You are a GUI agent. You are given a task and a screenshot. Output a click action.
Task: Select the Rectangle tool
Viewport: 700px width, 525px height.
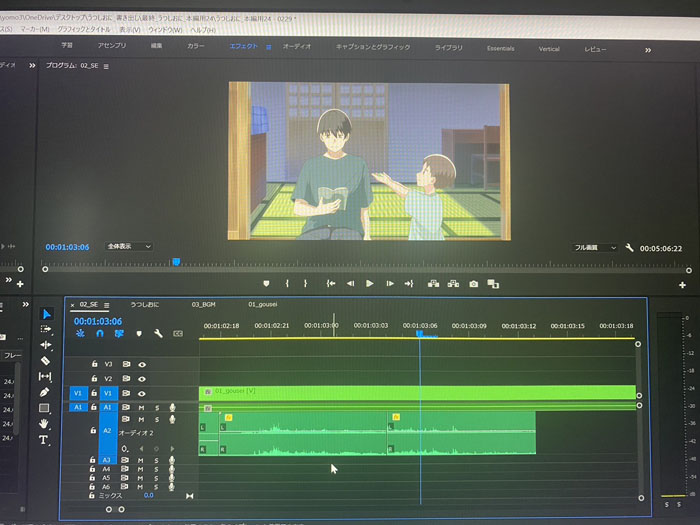click(x=44, y=408)
